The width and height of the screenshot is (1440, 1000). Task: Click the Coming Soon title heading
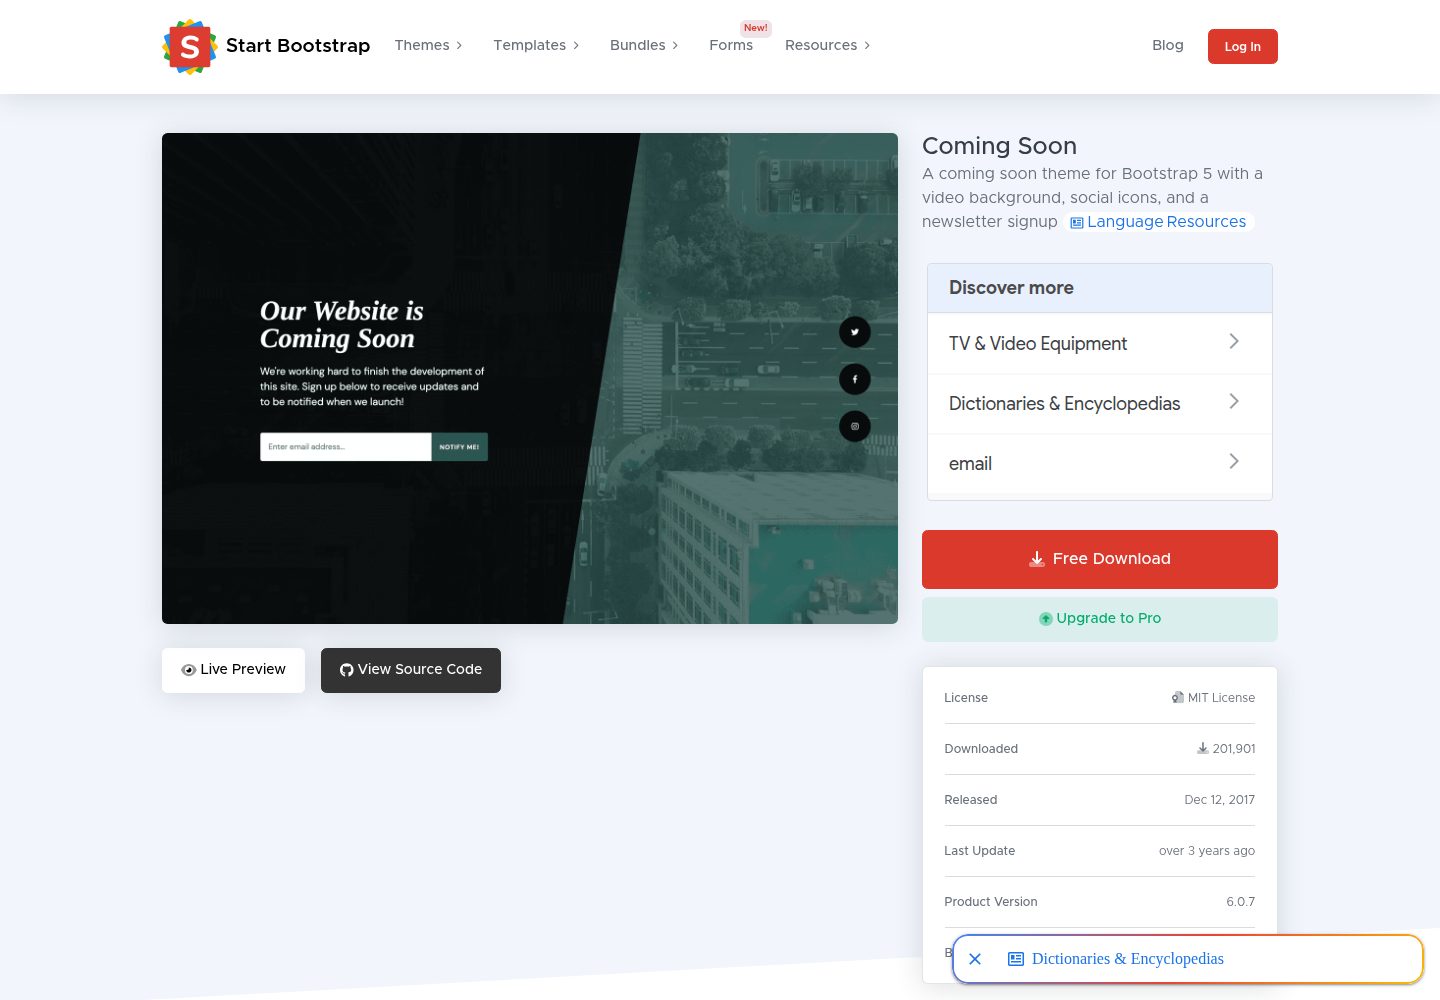point(999,146)
